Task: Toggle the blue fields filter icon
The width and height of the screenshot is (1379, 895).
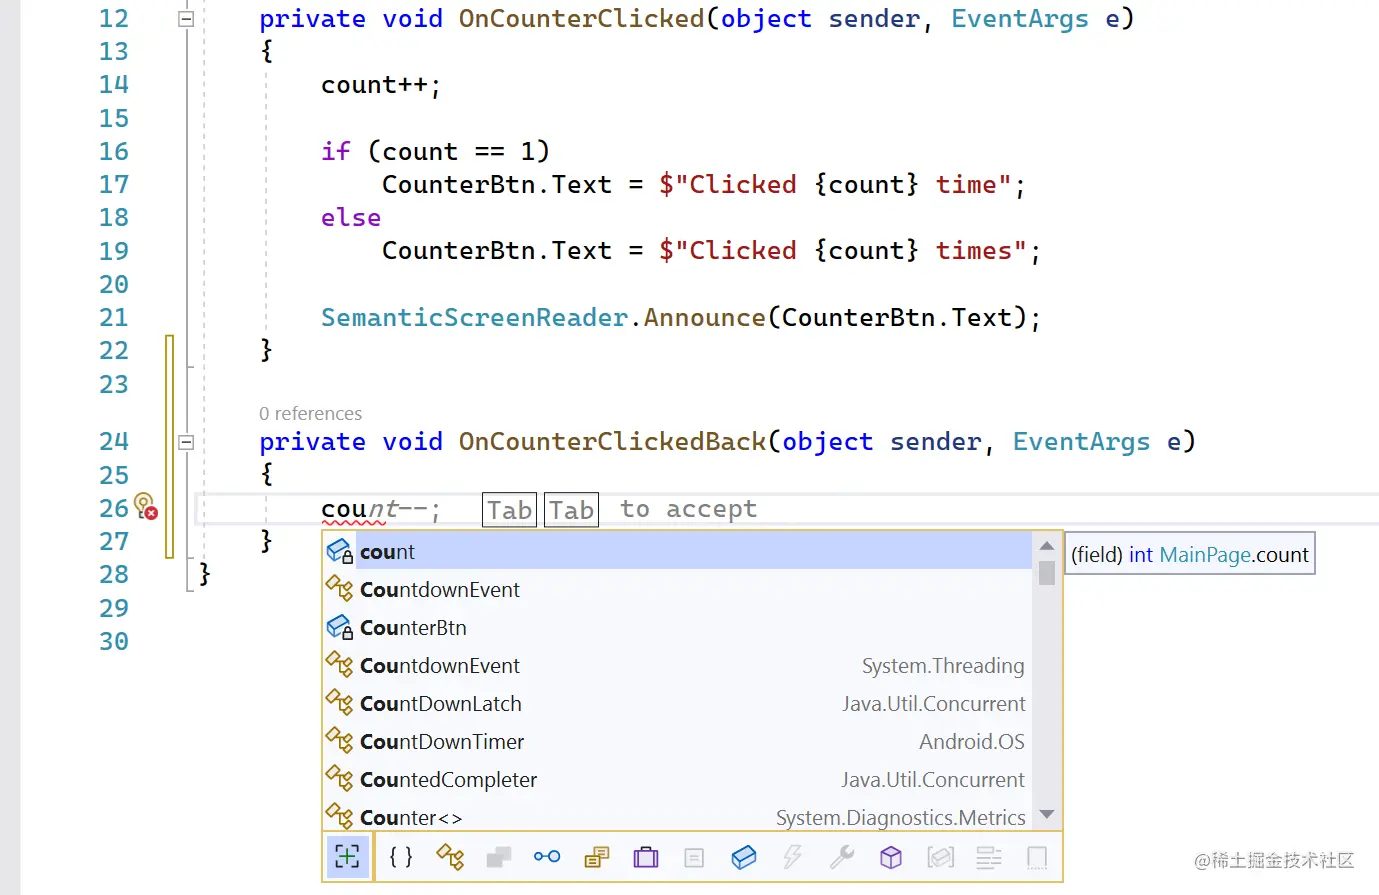Action: point(744,857)
